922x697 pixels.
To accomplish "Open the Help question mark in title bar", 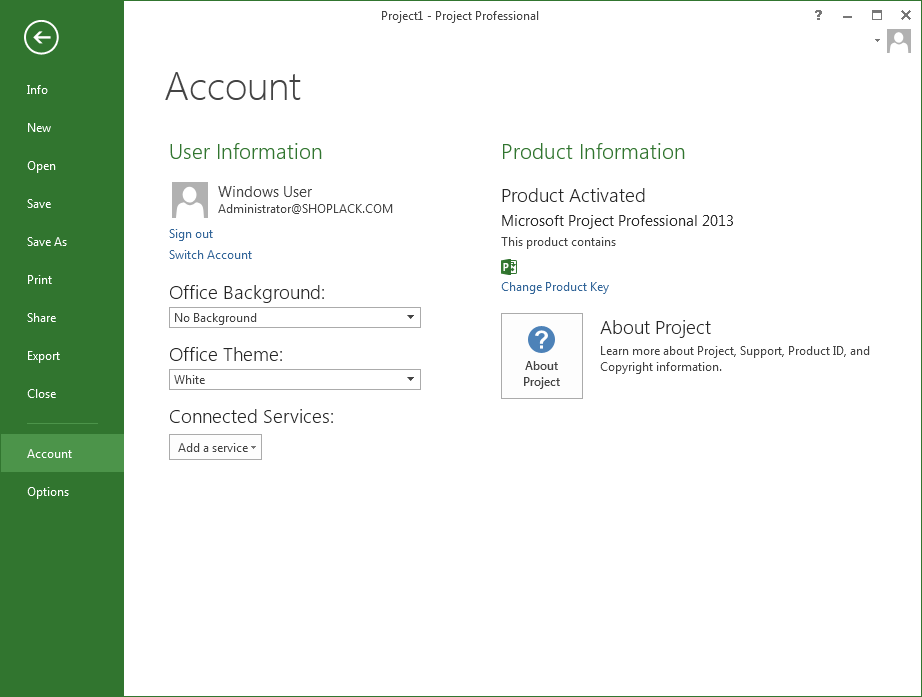I will pos(818,15).
